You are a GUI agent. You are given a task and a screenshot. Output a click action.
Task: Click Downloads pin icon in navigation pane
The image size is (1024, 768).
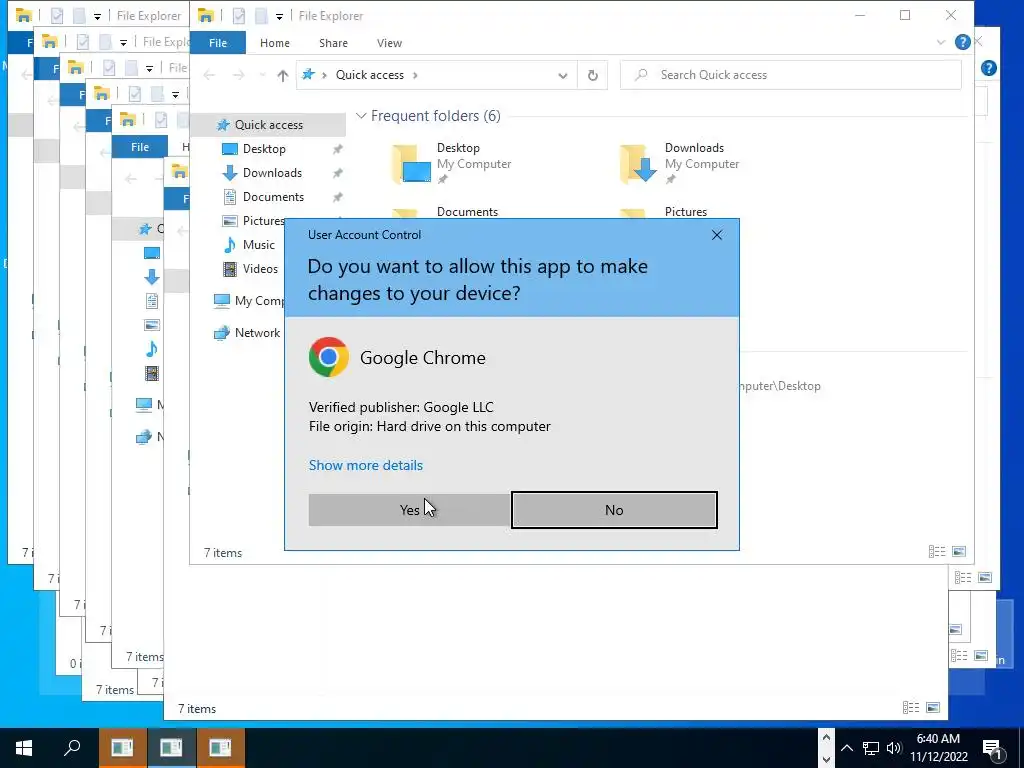[x=338, y=173]
